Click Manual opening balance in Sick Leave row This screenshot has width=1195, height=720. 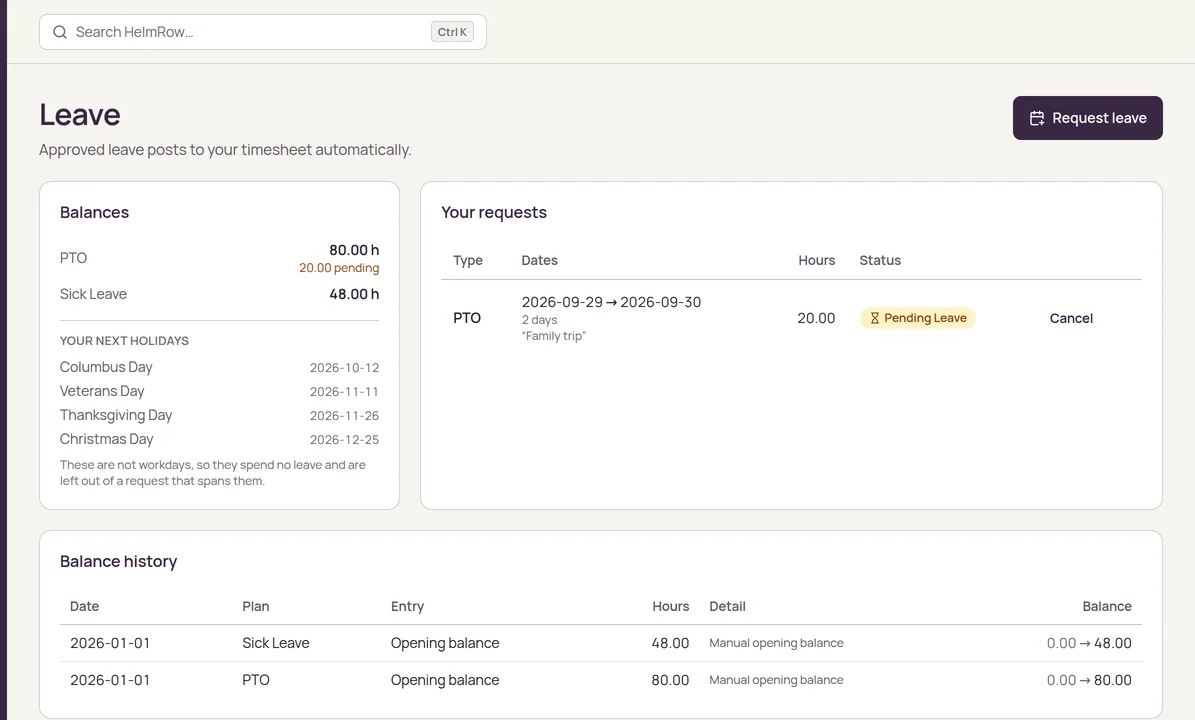tap(777, 643)
